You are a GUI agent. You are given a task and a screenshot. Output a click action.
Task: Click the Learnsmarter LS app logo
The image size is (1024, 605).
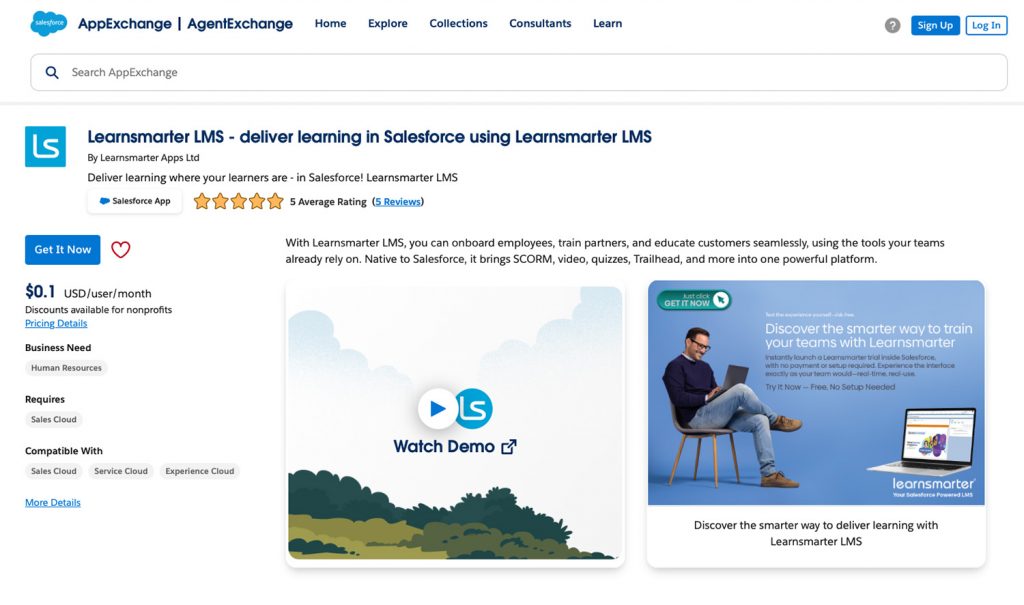pyautogui.click(x=45, y=146)
